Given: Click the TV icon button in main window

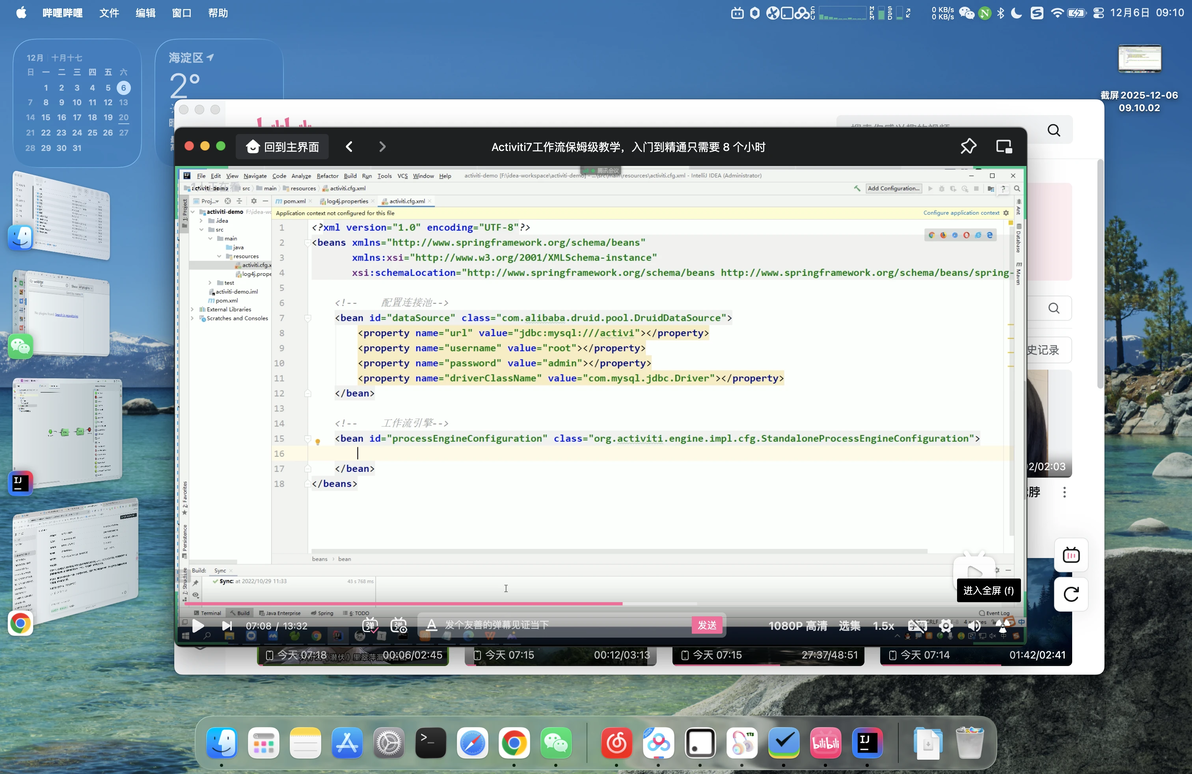Looking at the screenshot, I should pyautogui.click(x=1071, y=555).
